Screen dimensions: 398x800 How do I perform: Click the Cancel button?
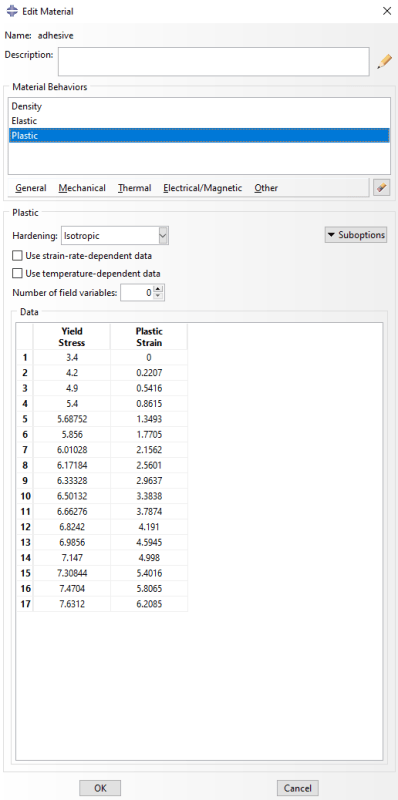[x=297, y=788]
